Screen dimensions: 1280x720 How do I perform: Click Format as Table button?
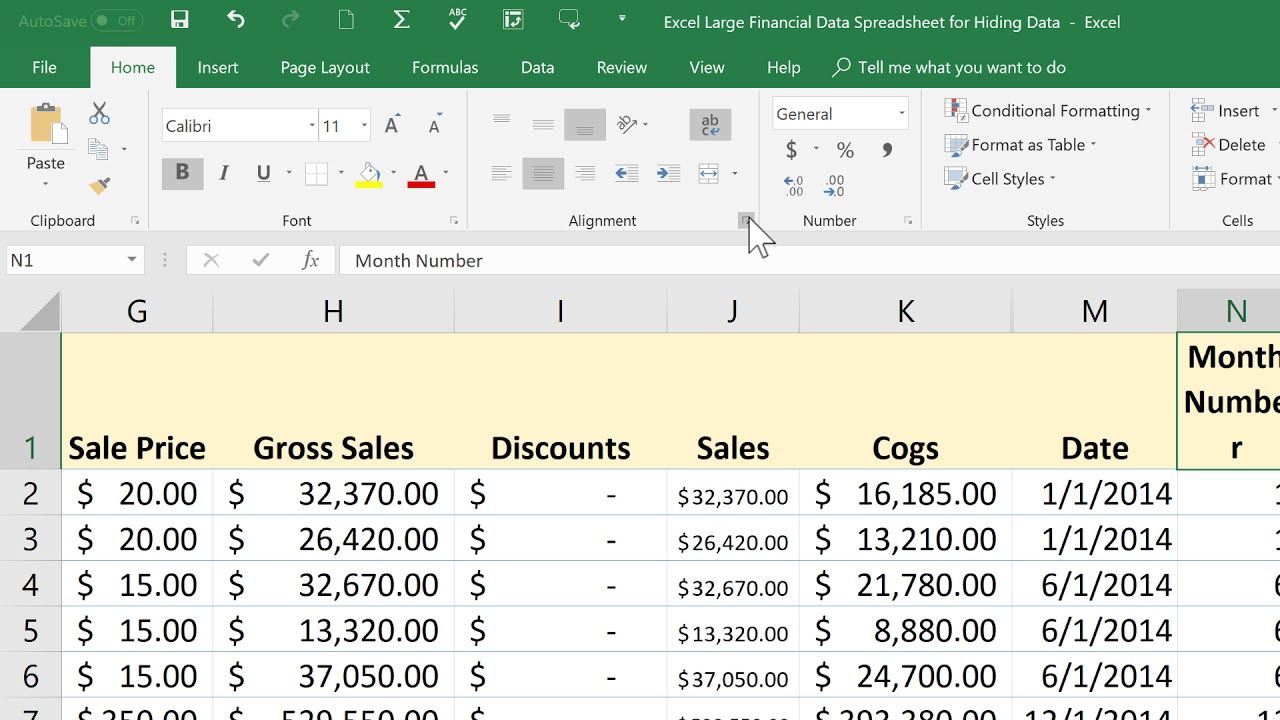tap(1020, 145)
